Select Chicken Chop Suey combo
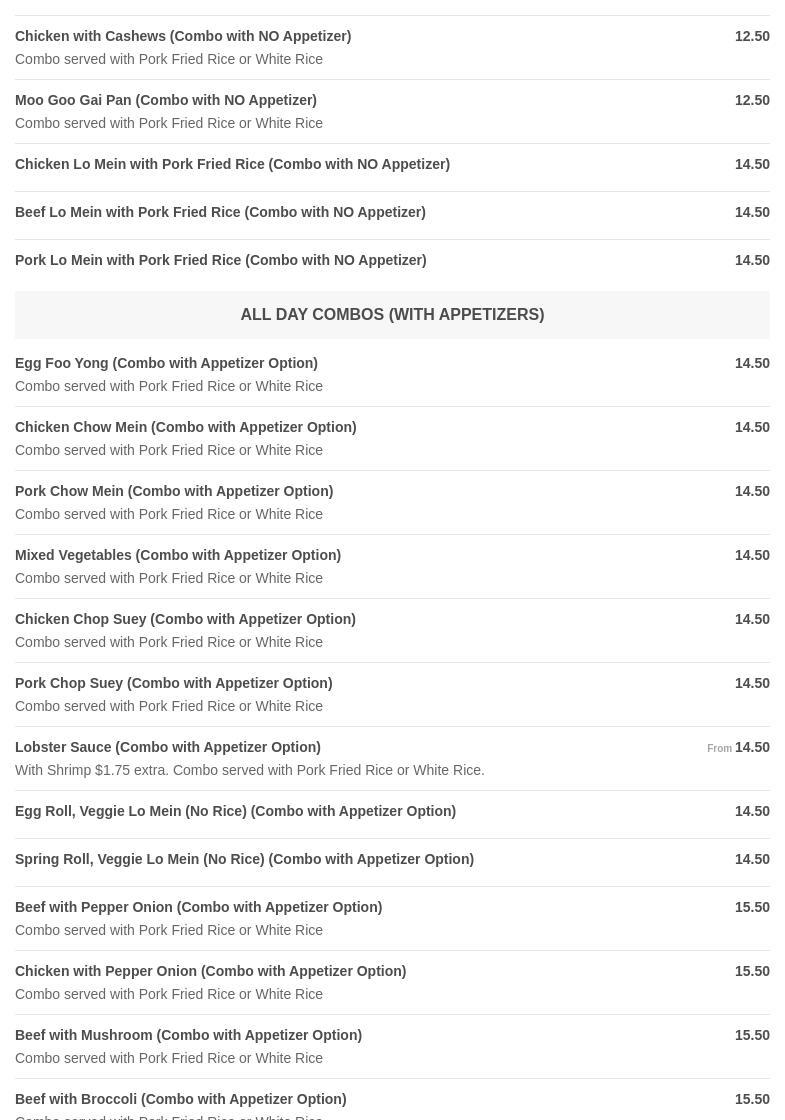The width and height of the screenshot is (785, 1120). click(185, 620)
